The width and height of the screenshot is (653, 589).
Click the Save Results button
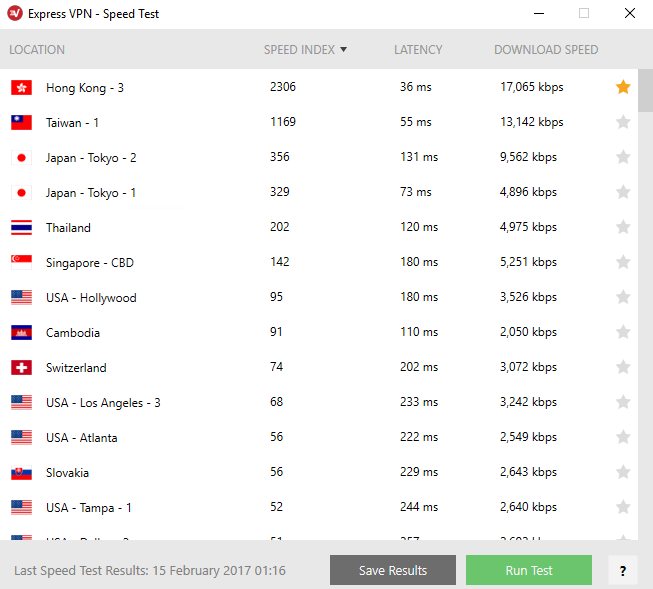click(393, 570)
